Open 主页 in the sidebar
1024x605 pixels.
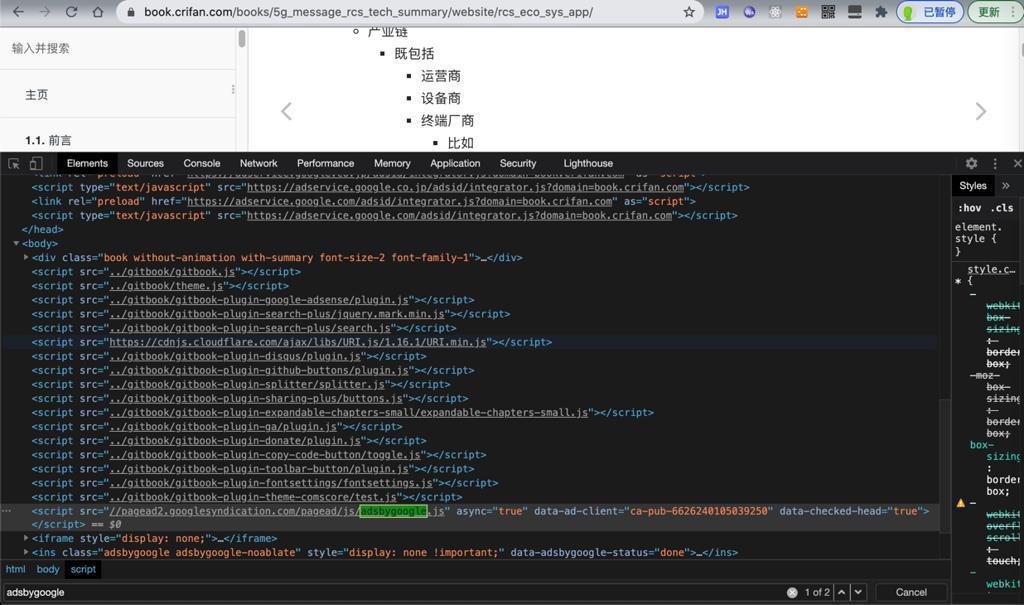pyautogui.click(x=37, y=95)
